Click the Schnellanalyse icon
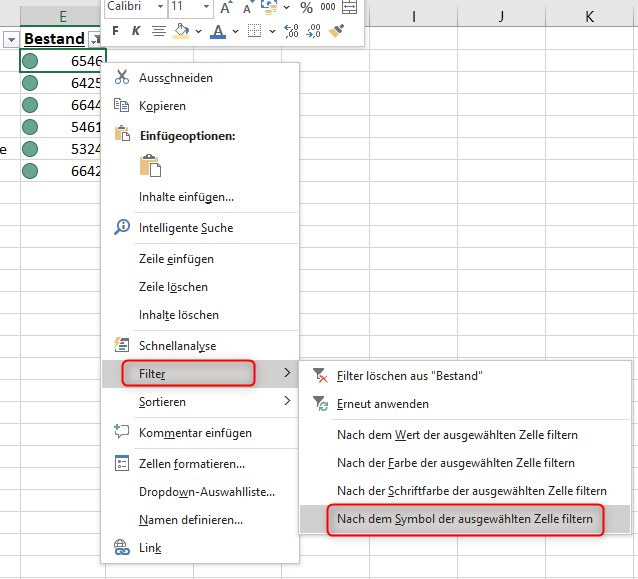This screenshot has width=638, height=579. (x=122, y=345)
